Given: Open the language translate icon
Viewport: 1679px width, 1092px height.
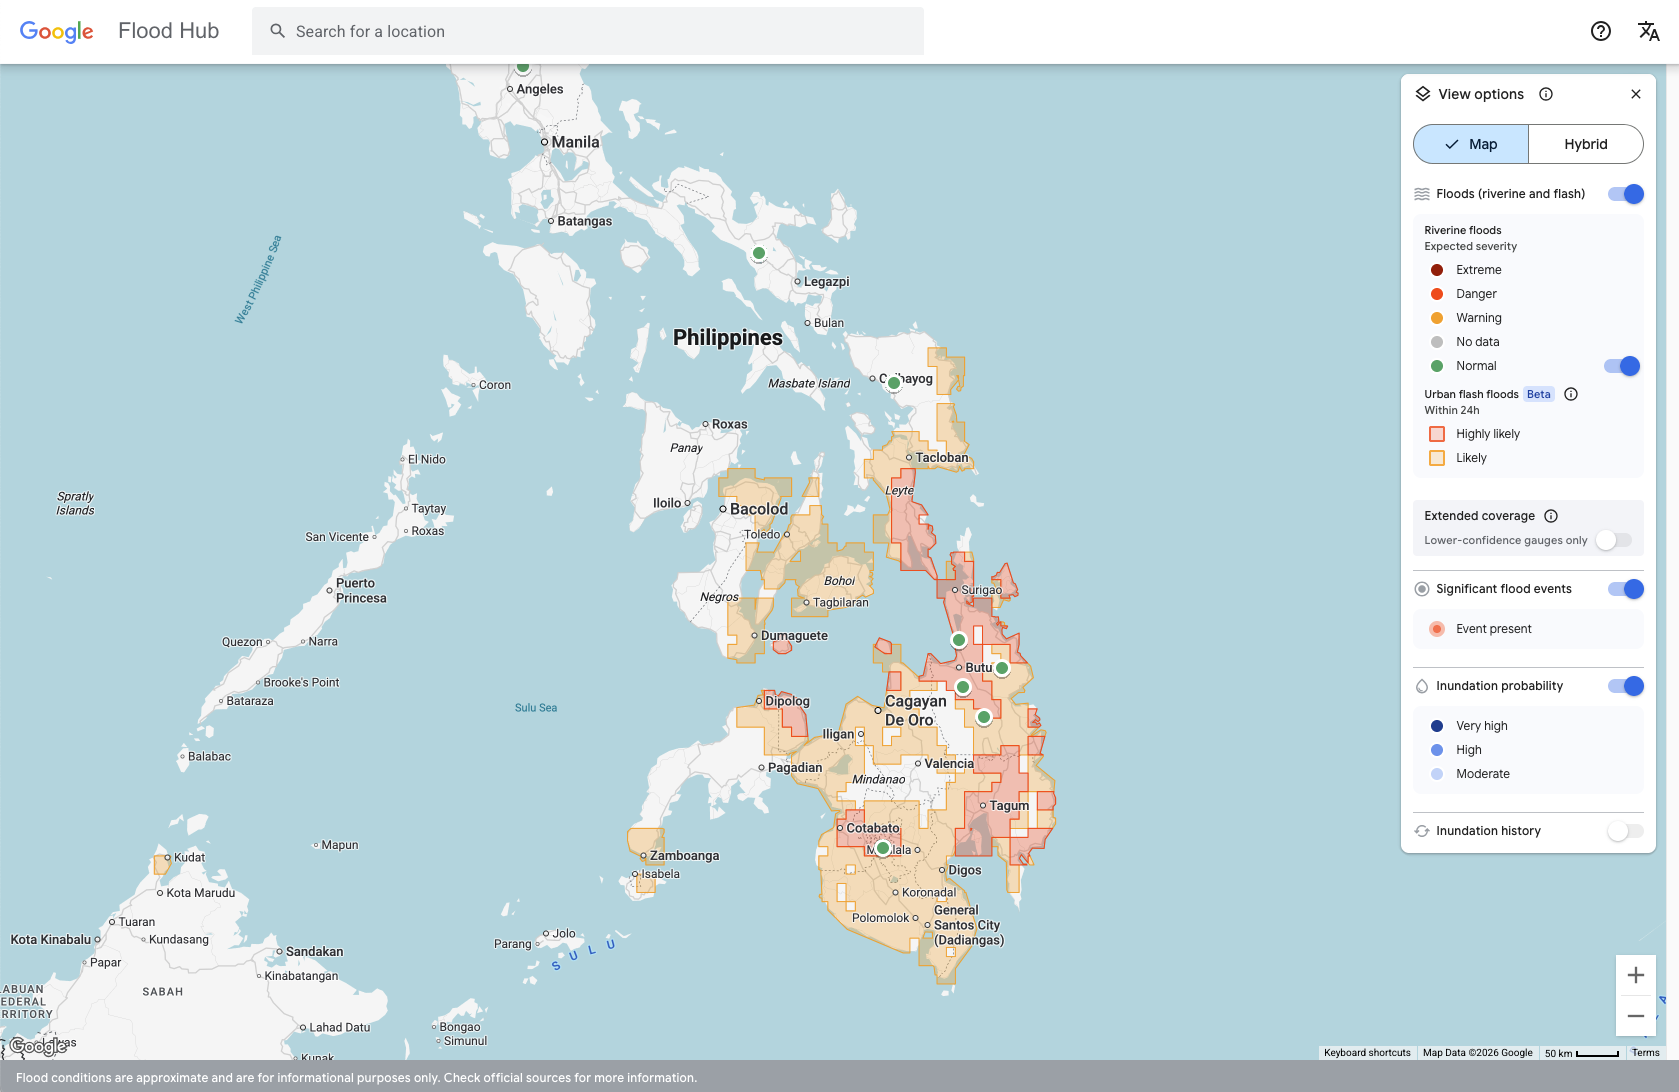Looking at the screenshot, I should (1648, 31).
